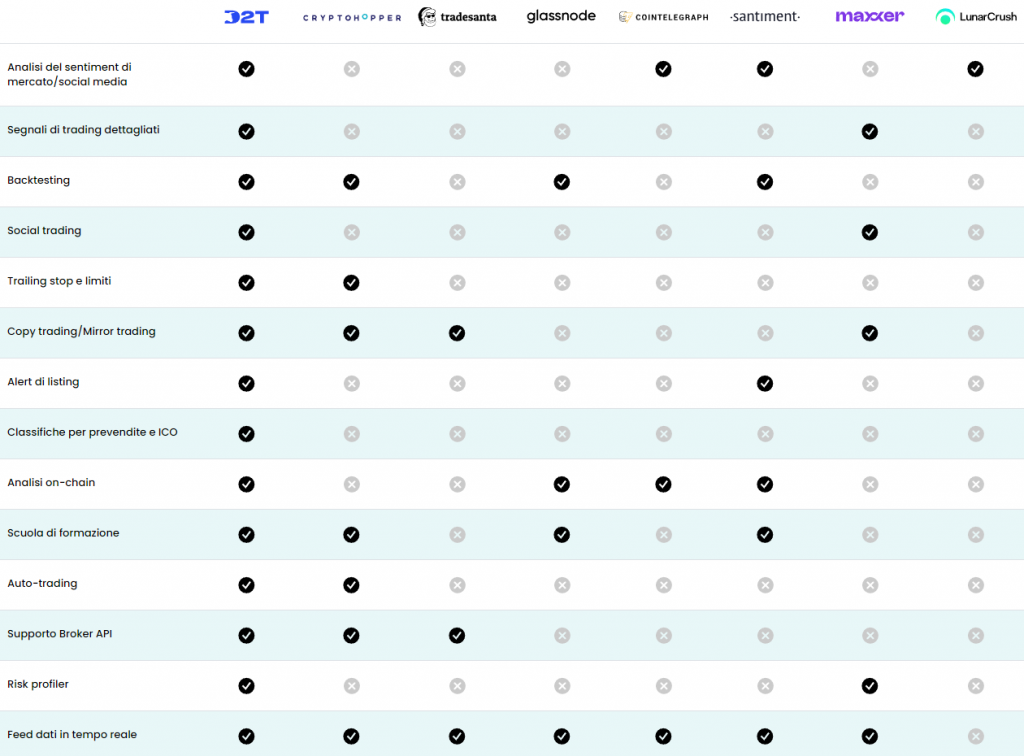The width and height of the screenshot is (1024, 756).
Task: Click glassnode grey cross in Social trading row
Action: (562, 232)
